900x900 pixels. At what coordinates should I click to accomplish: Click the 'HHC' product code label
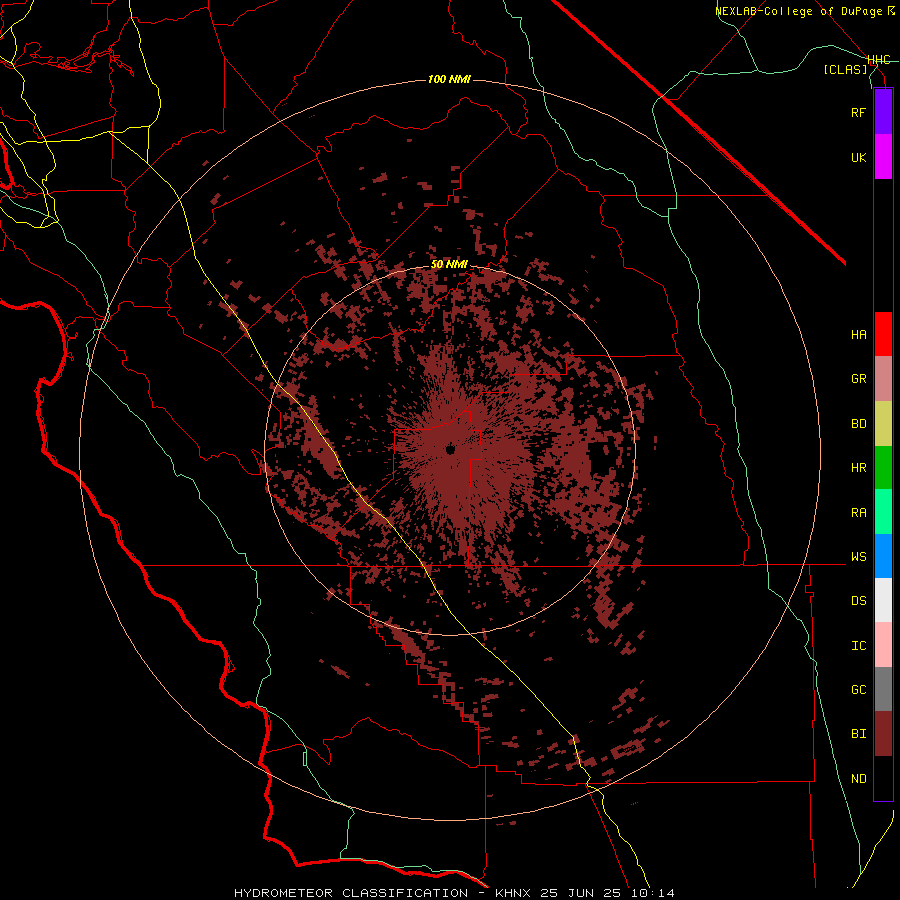coord(879,60)
